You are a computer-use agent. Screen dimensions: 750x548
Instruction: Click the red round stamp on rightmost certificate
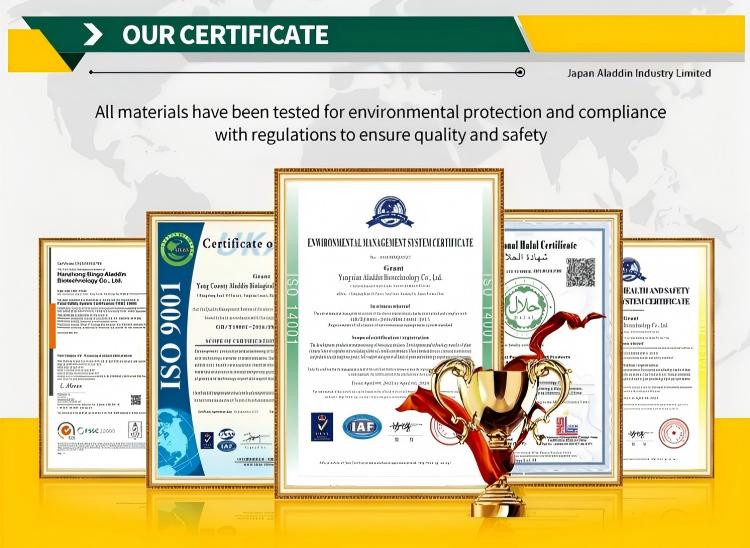click(674, 433)
